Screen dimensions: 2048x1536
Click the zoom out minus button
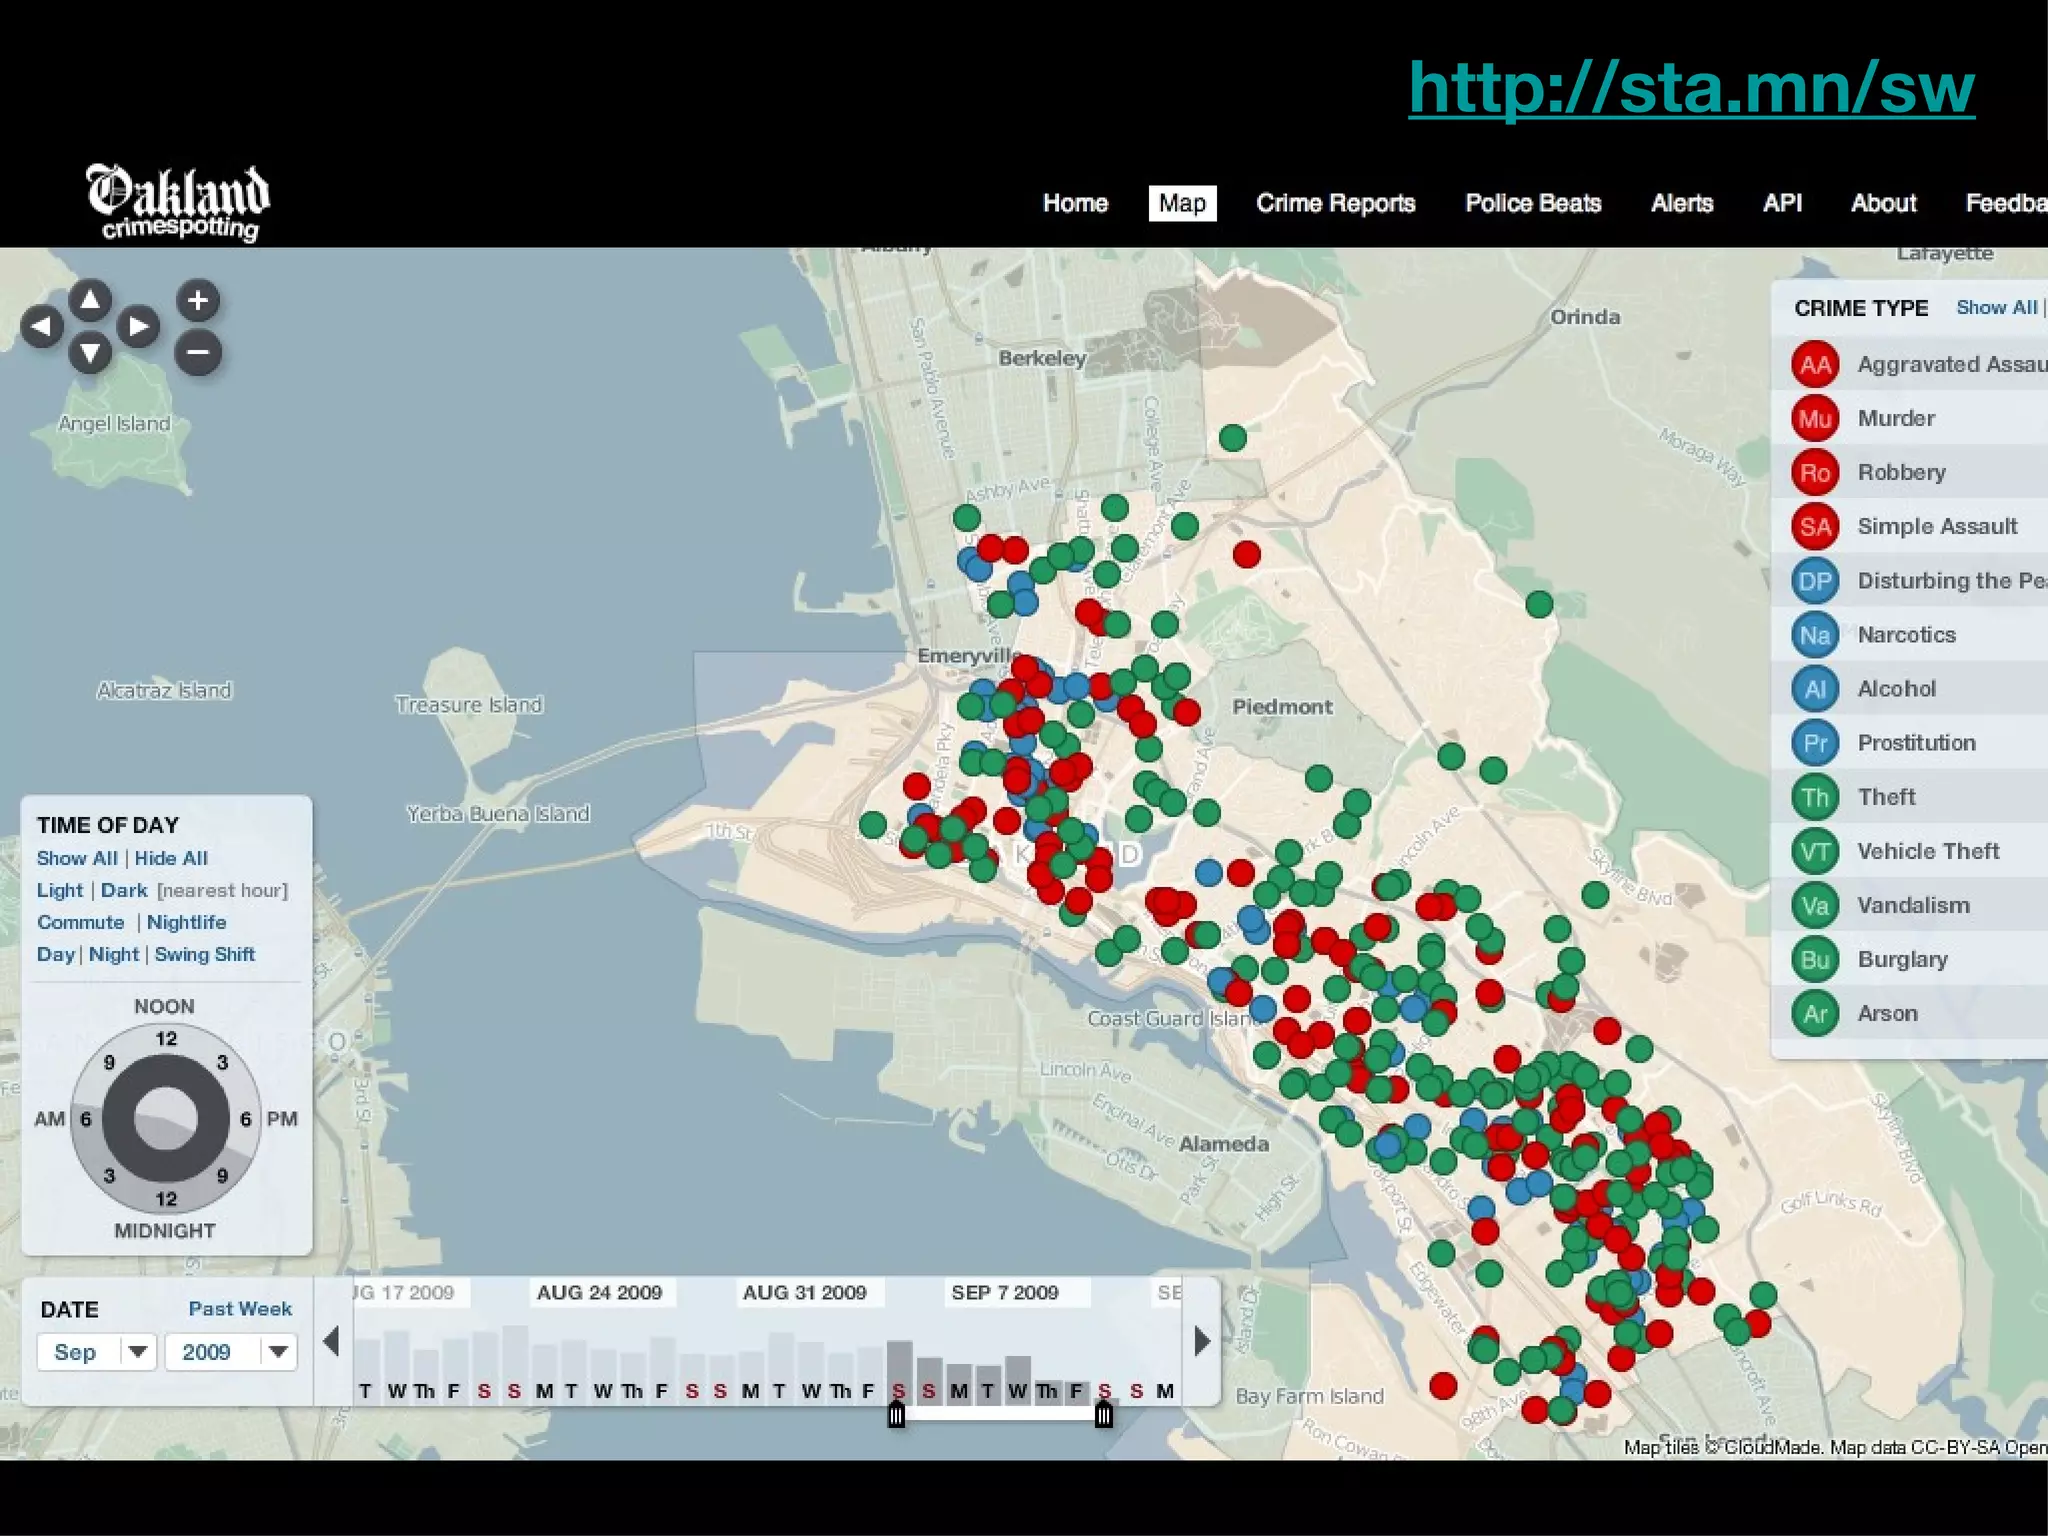198,352
